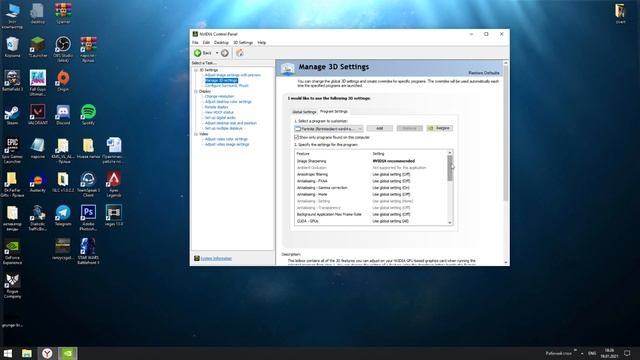Open the Windows Start menu
Screen dimensions: 640x360
[x=8, y=353]
